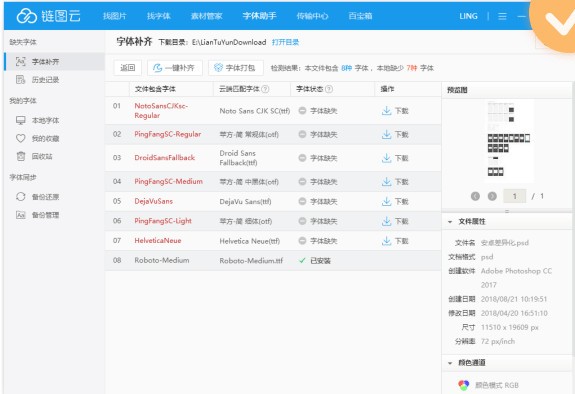Collapse the 文件属性 section

[x=450, y=222]
